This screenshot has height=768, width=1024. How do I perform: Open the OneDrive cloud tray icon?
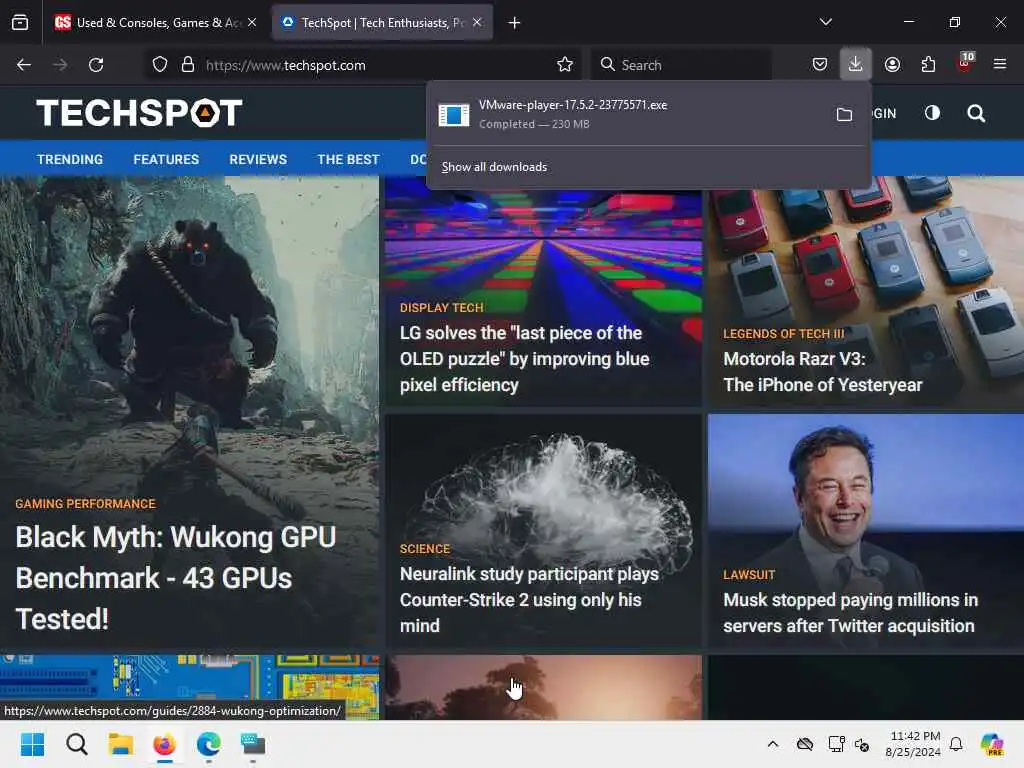tap(805, 744)
